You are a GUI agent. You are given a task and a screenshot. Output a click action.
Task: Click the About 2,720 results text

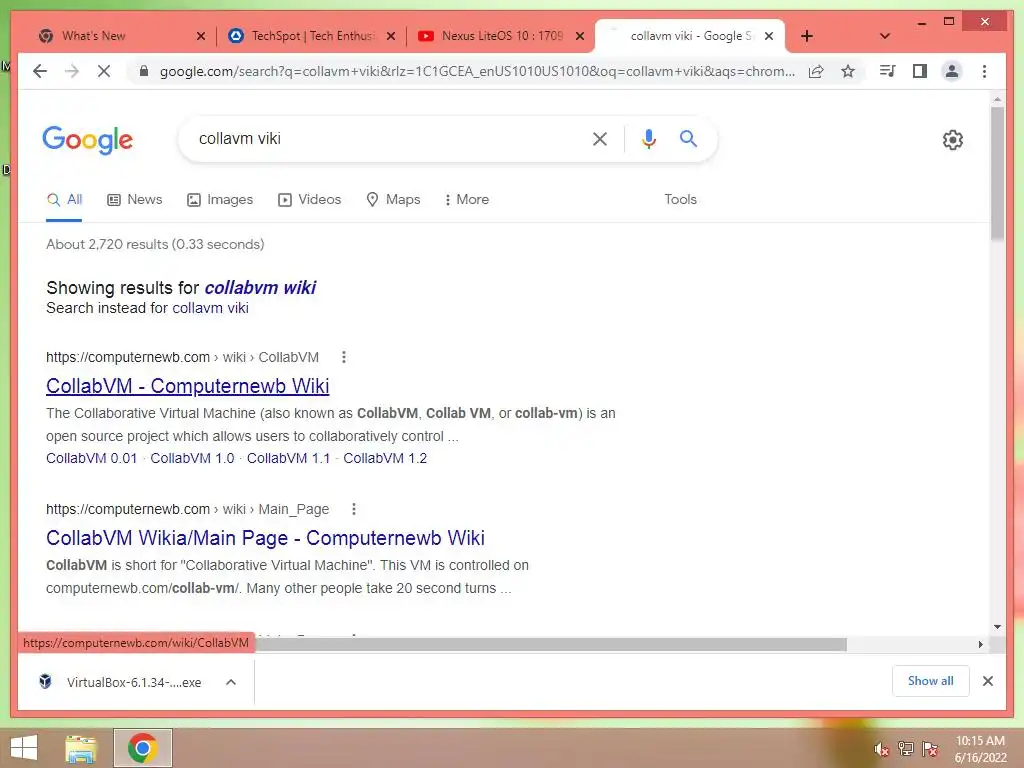[155, 244]
